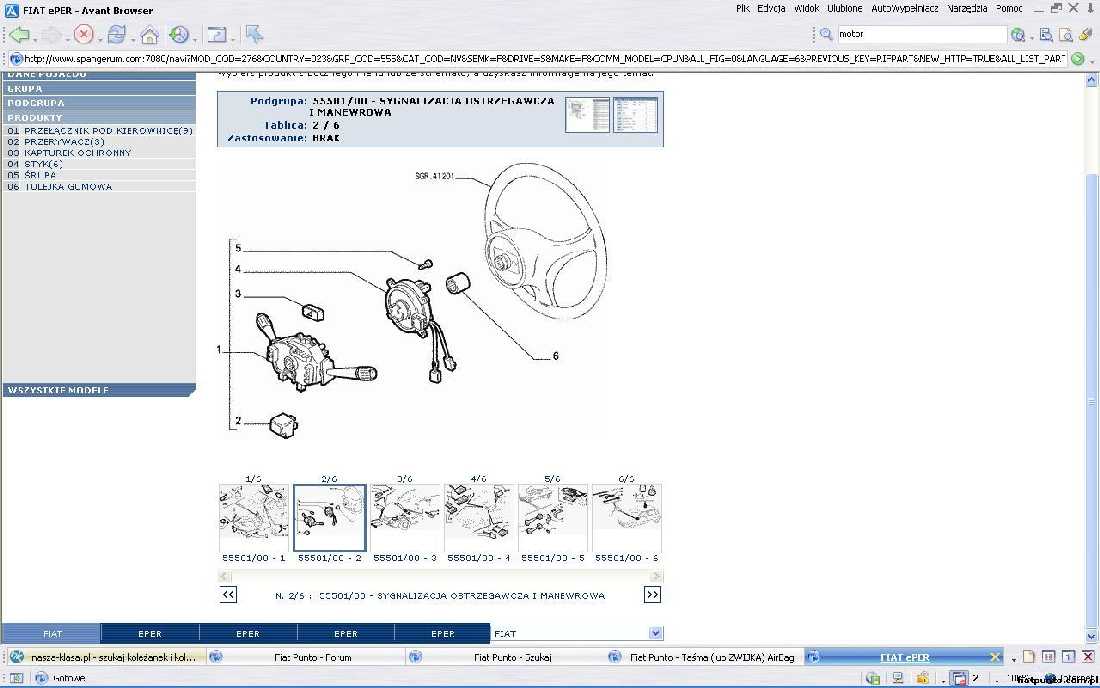Image resolution: width=1100 pixels, height=688 pixels.
Task: Open the Pomoc menu
Action: click(1009, 8)
